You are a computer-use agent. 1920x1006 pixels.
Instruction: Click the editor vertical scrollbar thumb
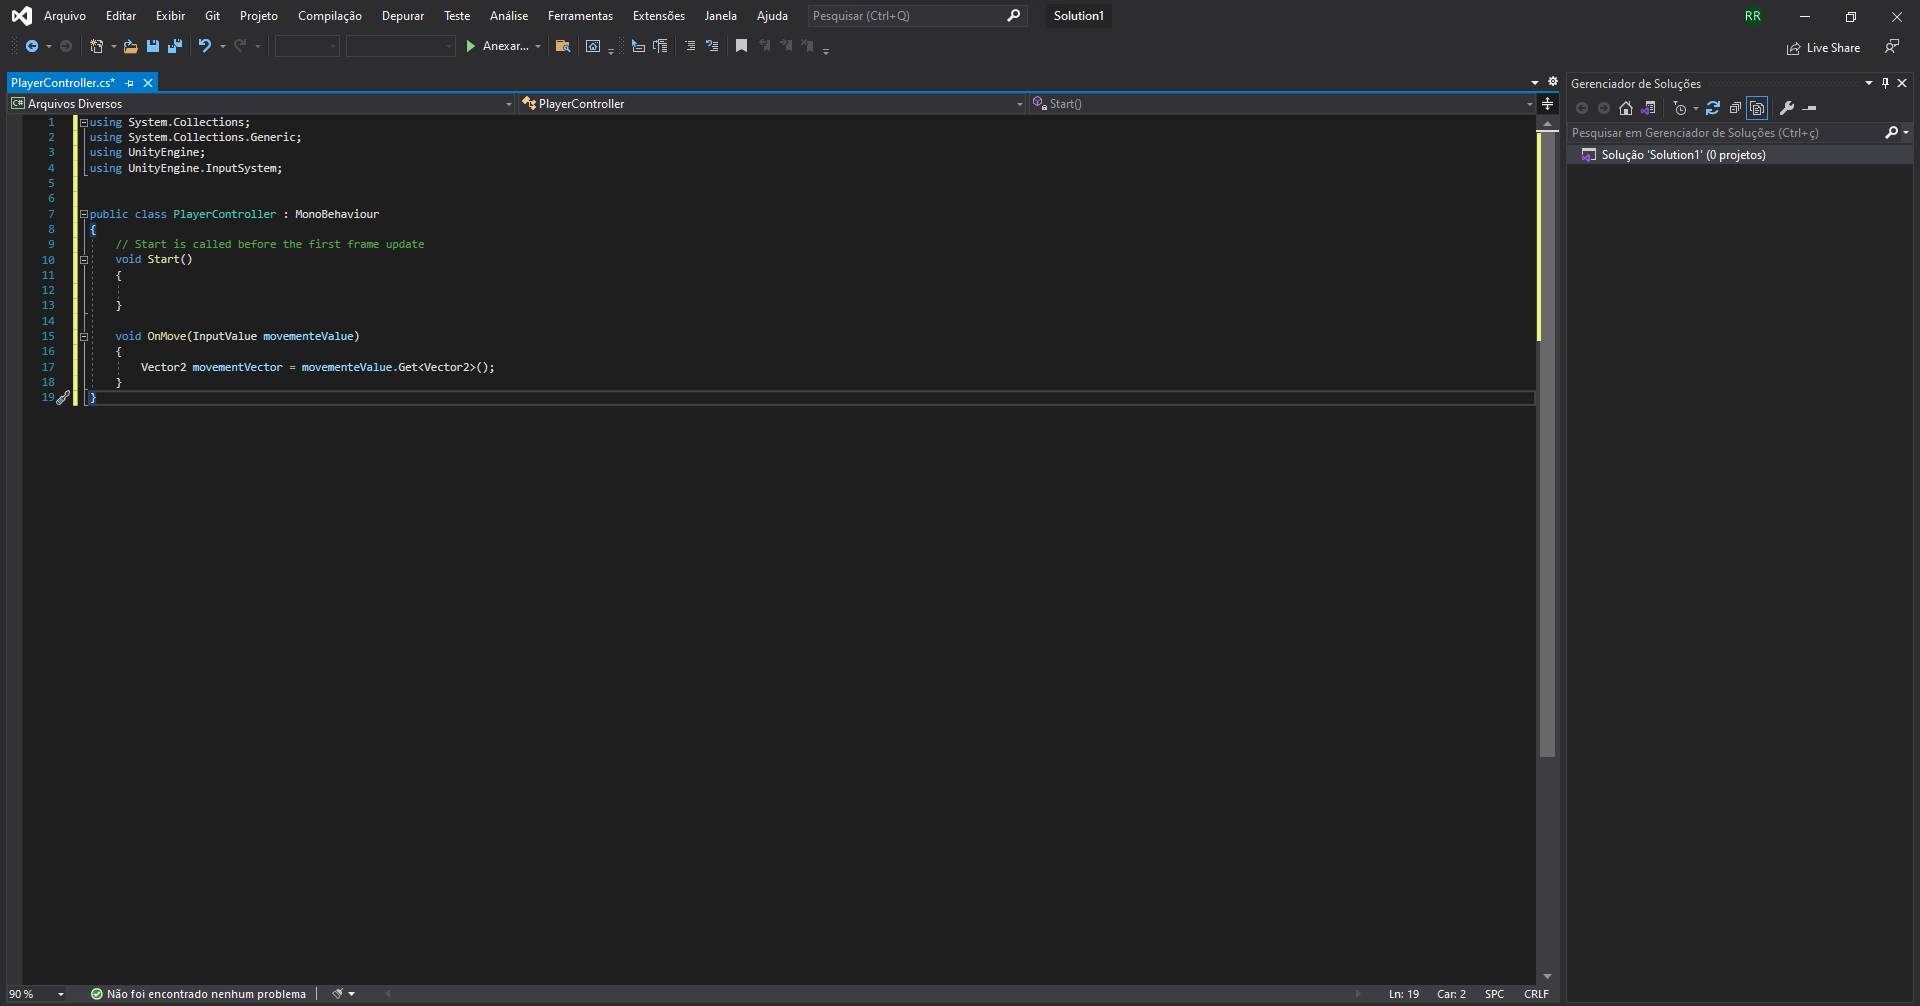[x=1547, y=443]
